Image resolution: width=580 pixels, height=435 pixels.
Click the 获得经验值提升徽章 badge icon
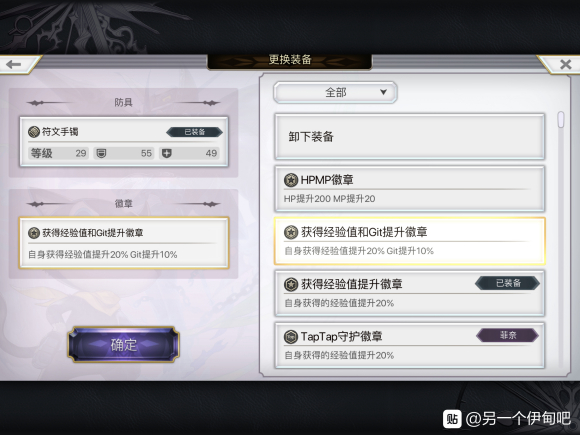291,284
